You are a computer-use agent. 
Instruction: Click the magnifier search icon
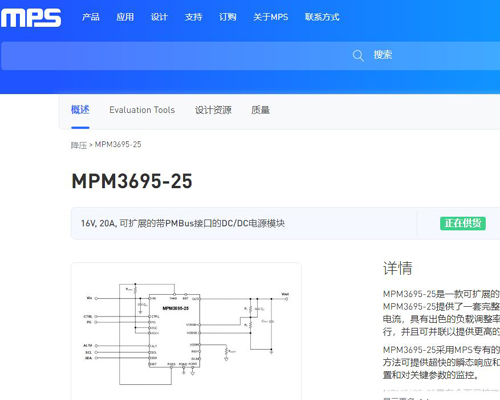pyautogui.click(x=358, y=55)
